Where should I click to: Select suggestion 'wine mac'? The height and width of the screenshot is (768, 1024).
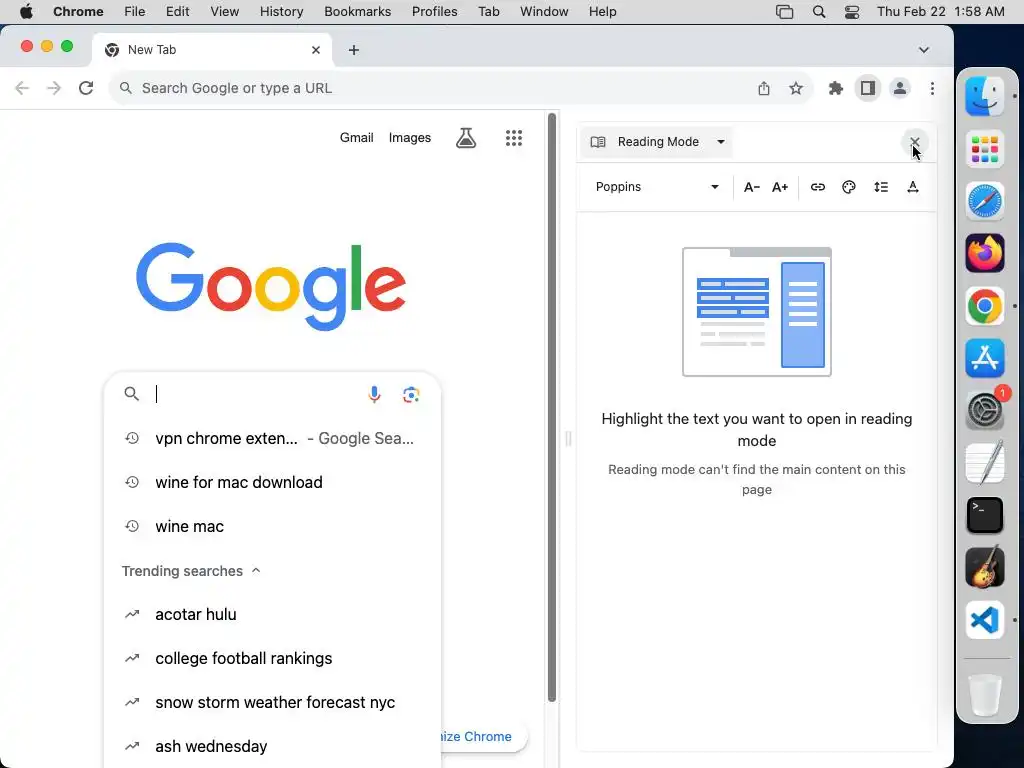[x=272, y=526]
